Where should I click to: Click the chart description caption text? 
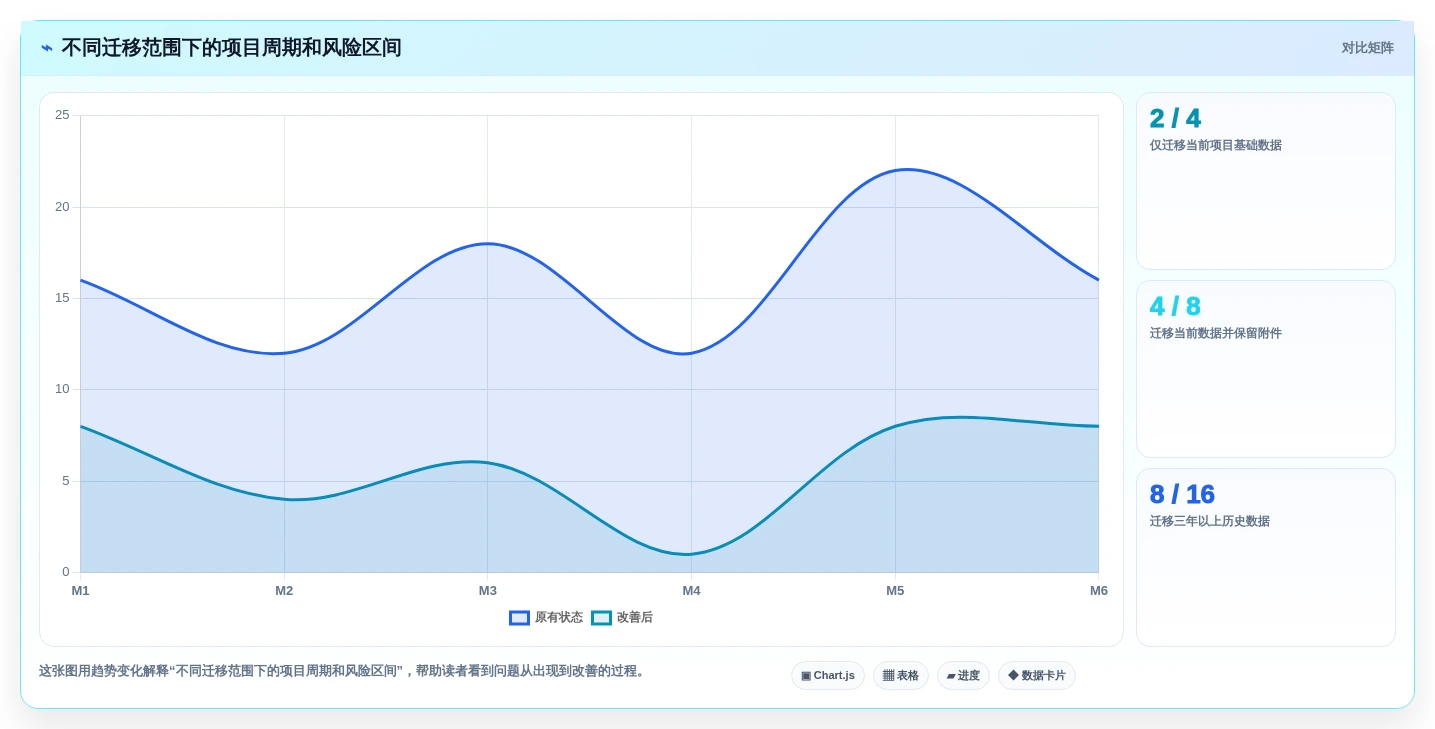(x=344, y=671)
